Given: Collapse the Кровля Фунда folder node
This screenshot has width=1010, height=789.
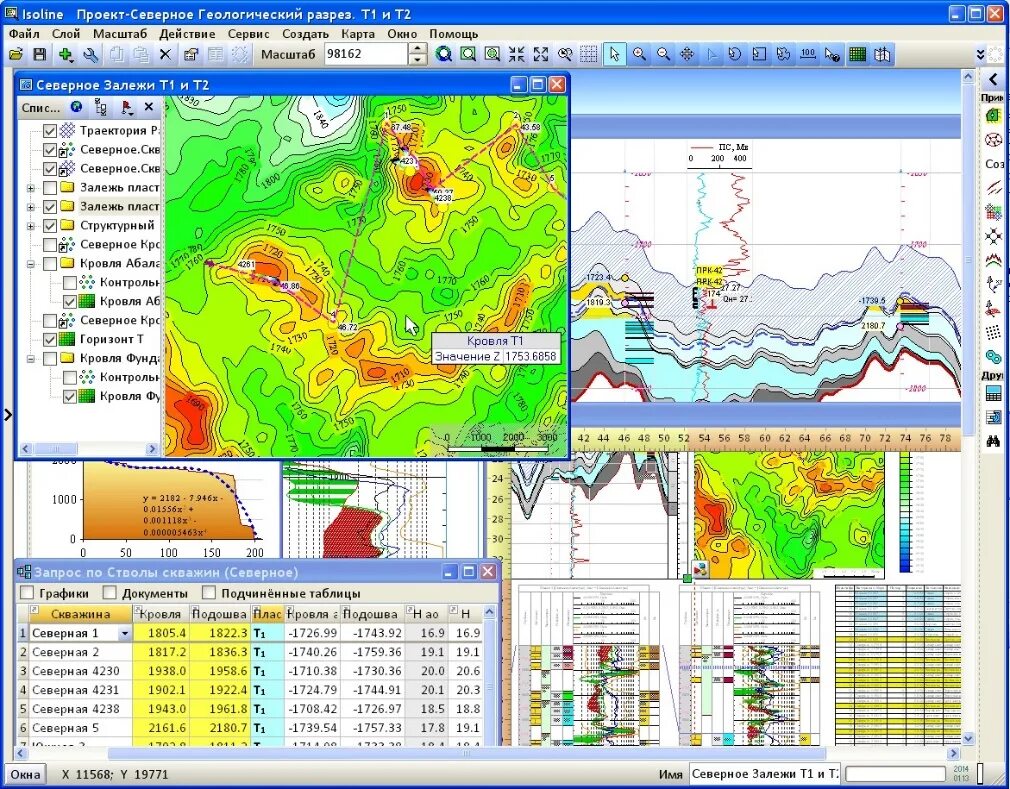Looking at the screenshot, I should coord(30,359).
